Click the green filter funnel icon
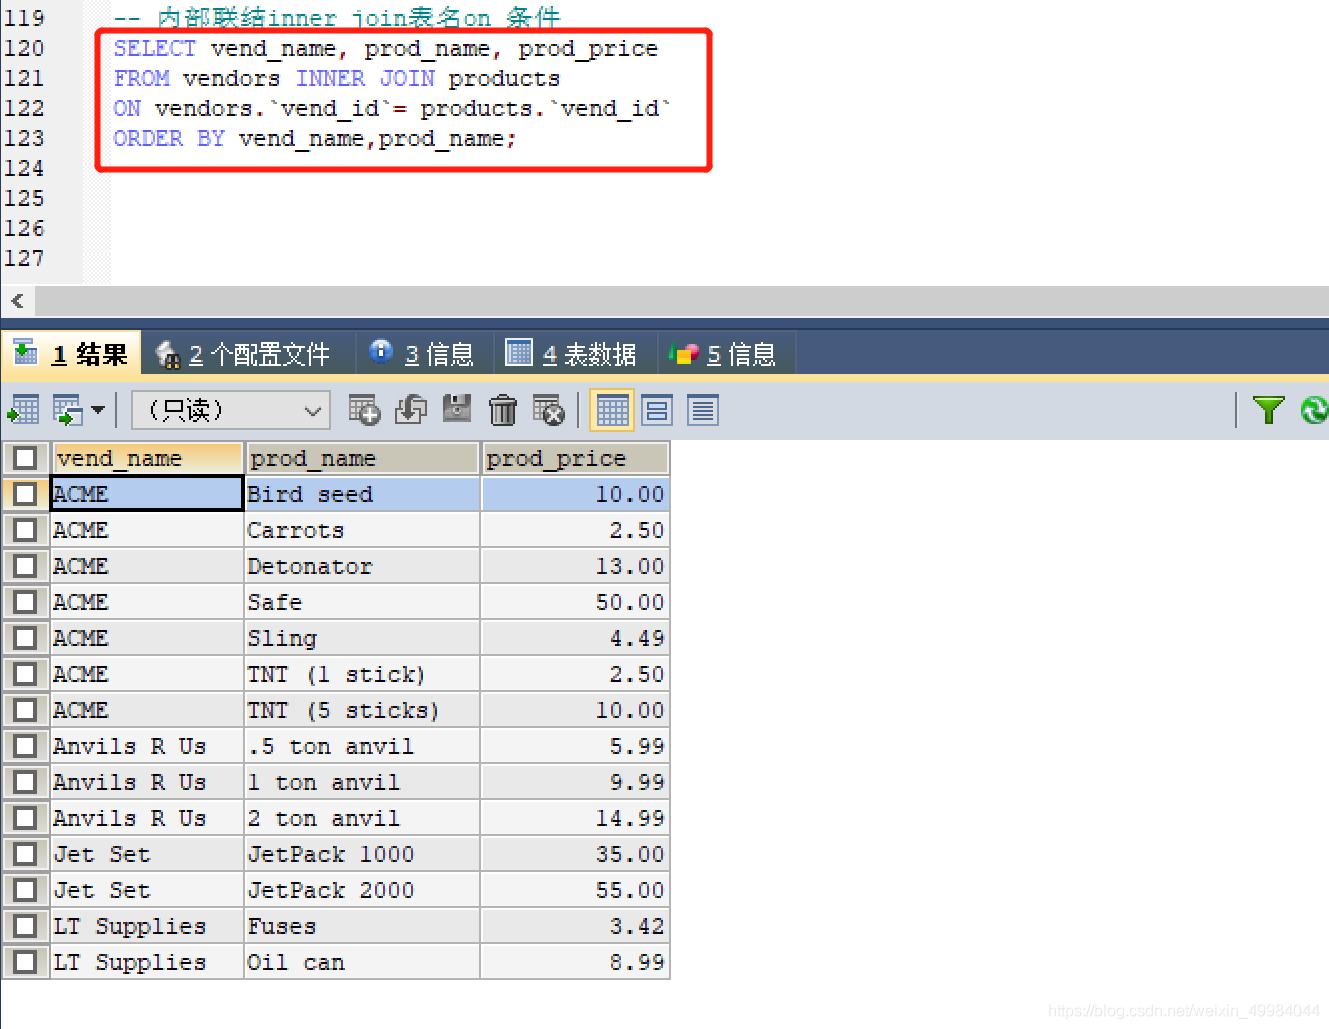 tap(1269, 410)
